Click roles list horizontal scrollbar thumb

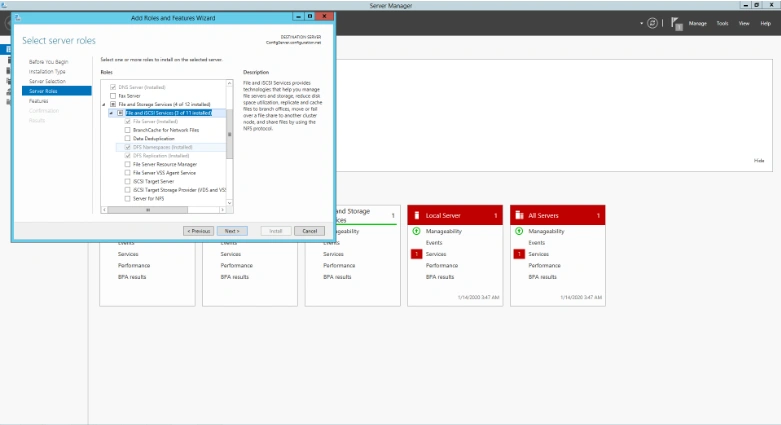[148, 210]
